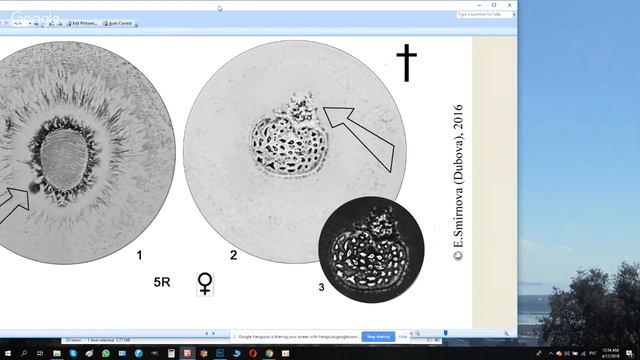Show hidden system tray icons chevron
The width and height of the screenshot is (640, 360).
point(550,353)
